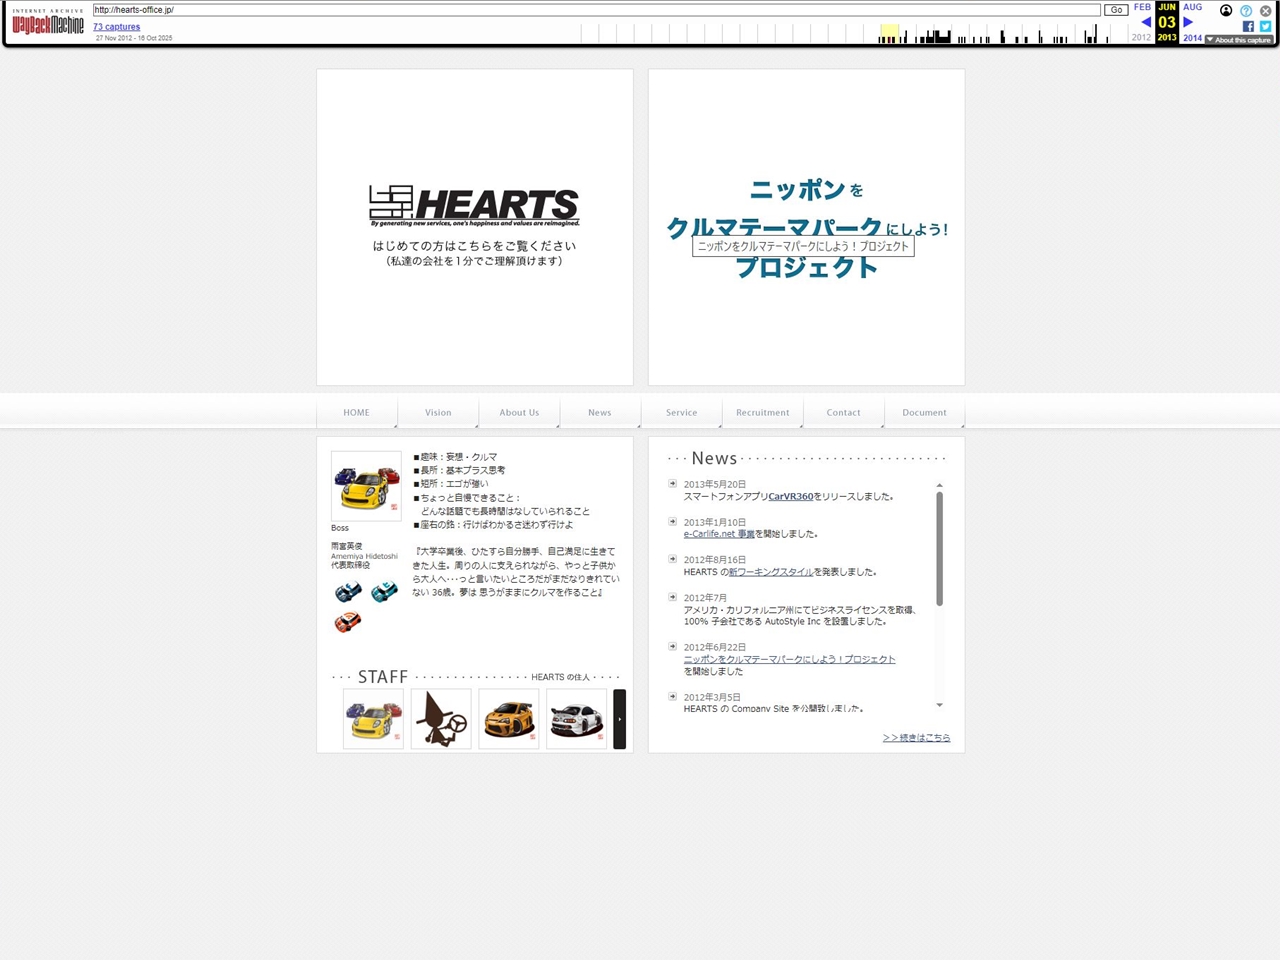Image resolution: width=1280 pixels, height=960 pixels.
Task: Select the Service navigation item
Action: [681, 413]
